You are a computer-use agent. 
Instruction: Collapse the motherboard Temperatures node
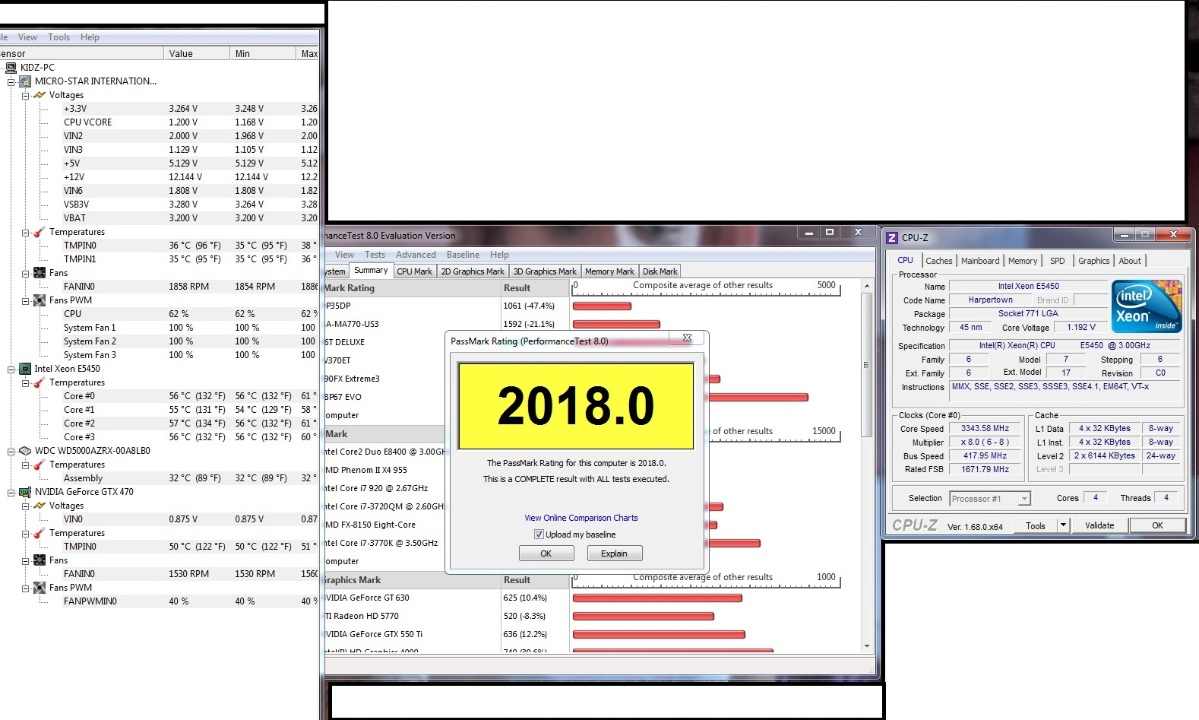(25, 232)
